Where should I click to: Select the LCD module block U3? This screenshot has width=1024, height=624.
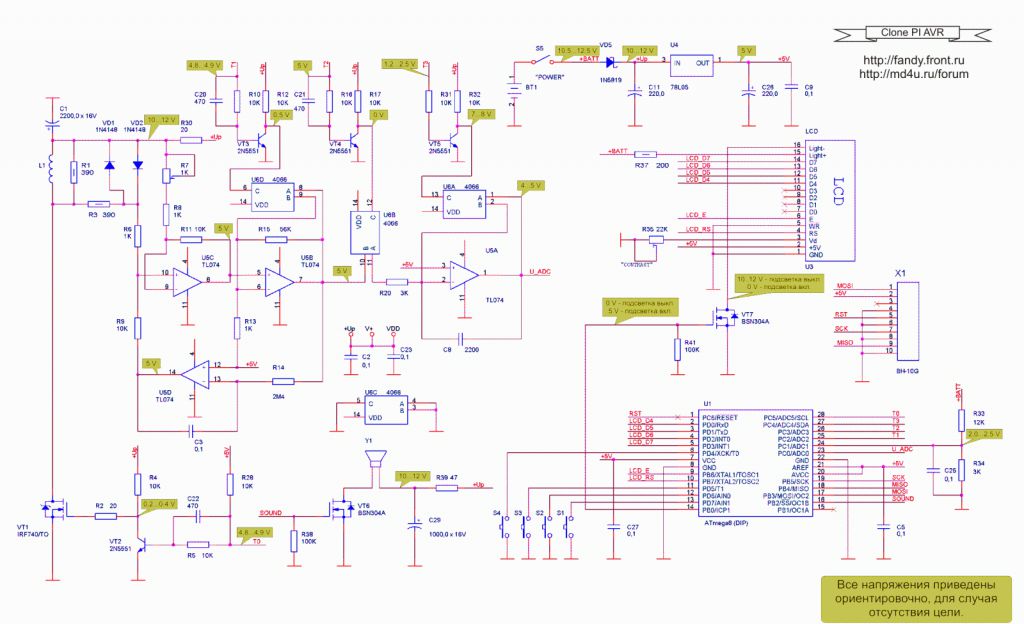pyautogui.click(x=830, y=200)
